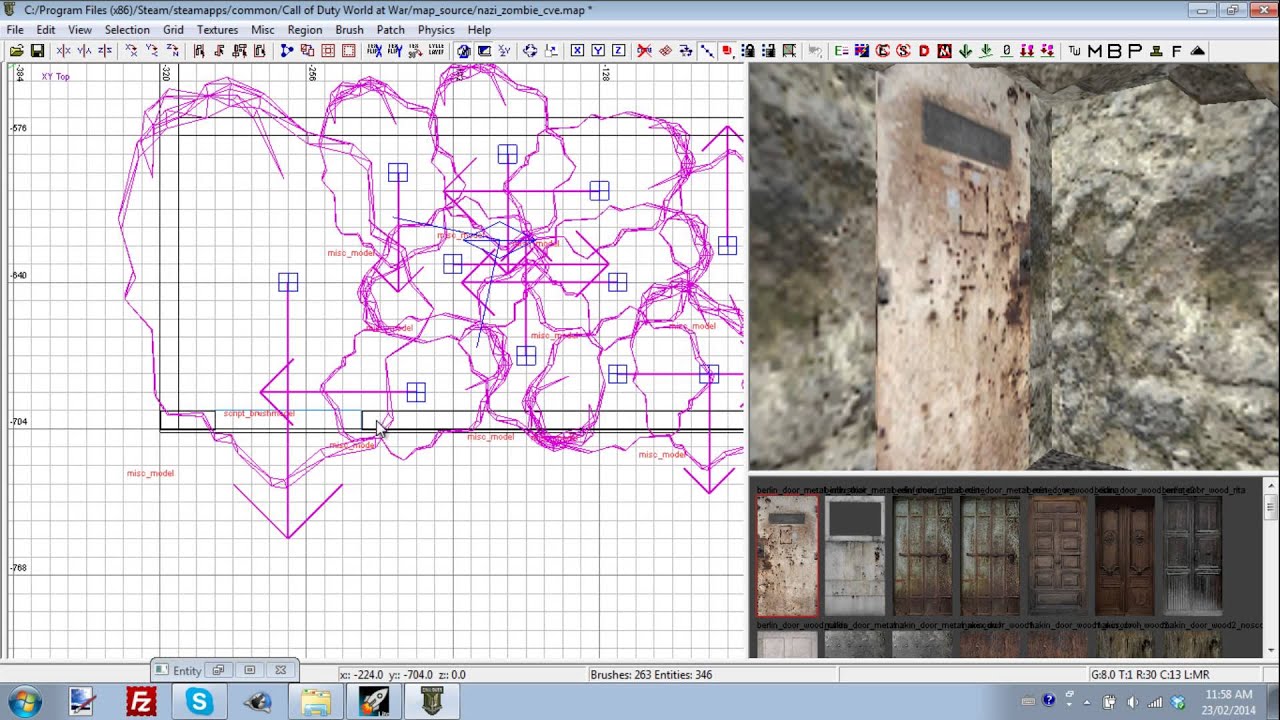Screen dimensions: 1280x720
Task: Click the Tex rotate 90 toolbar icon
Action: [x=415, y=51]
